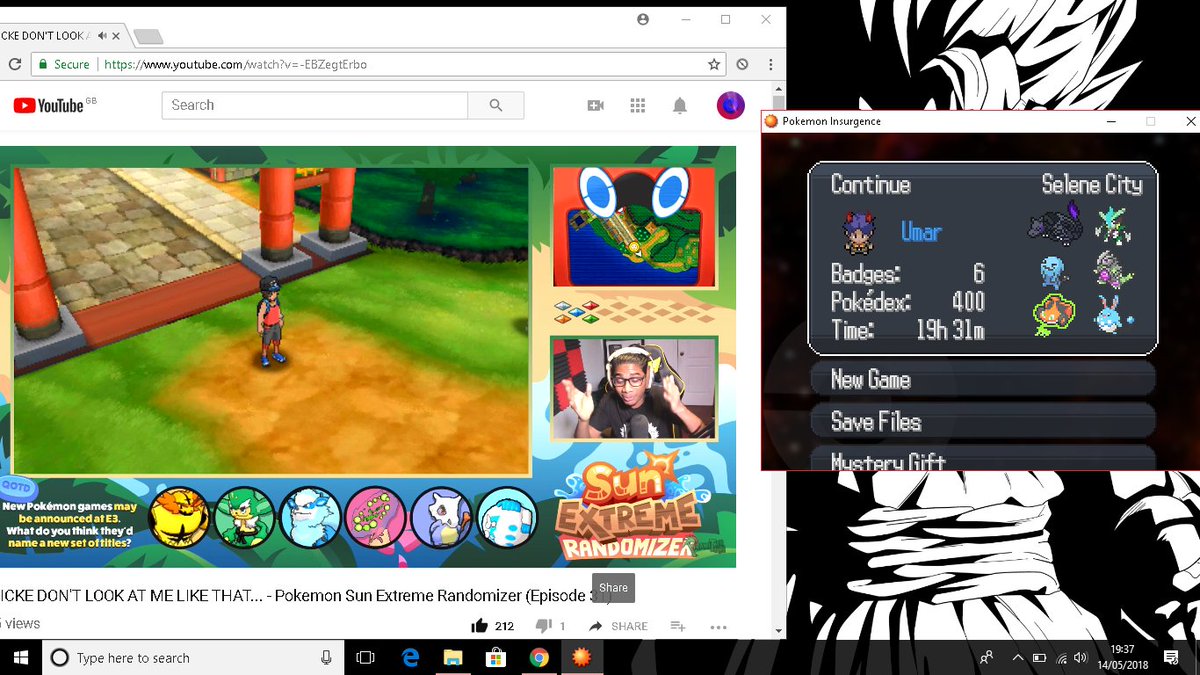This screenshot has width=1200, height=675.
Task: Click the SHARE button under the video
Action: [619, 626]
